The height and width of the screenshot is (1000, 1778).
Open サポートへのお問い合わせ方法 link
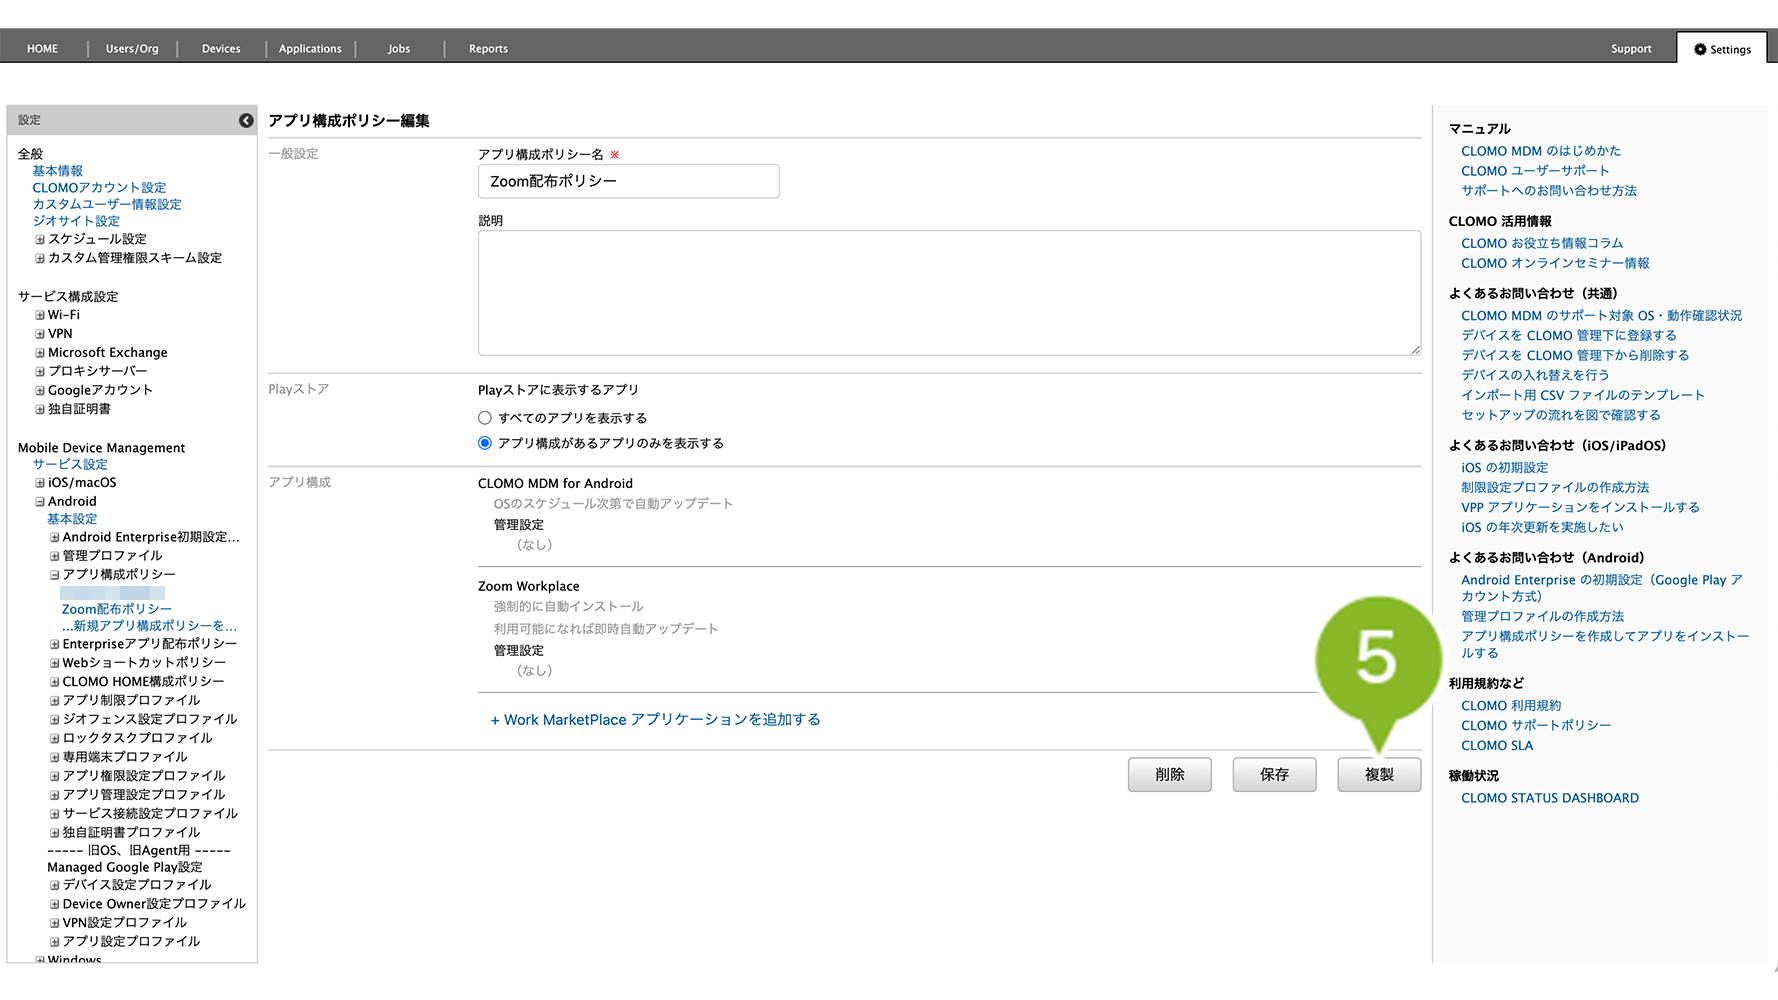click(1549, 191)
